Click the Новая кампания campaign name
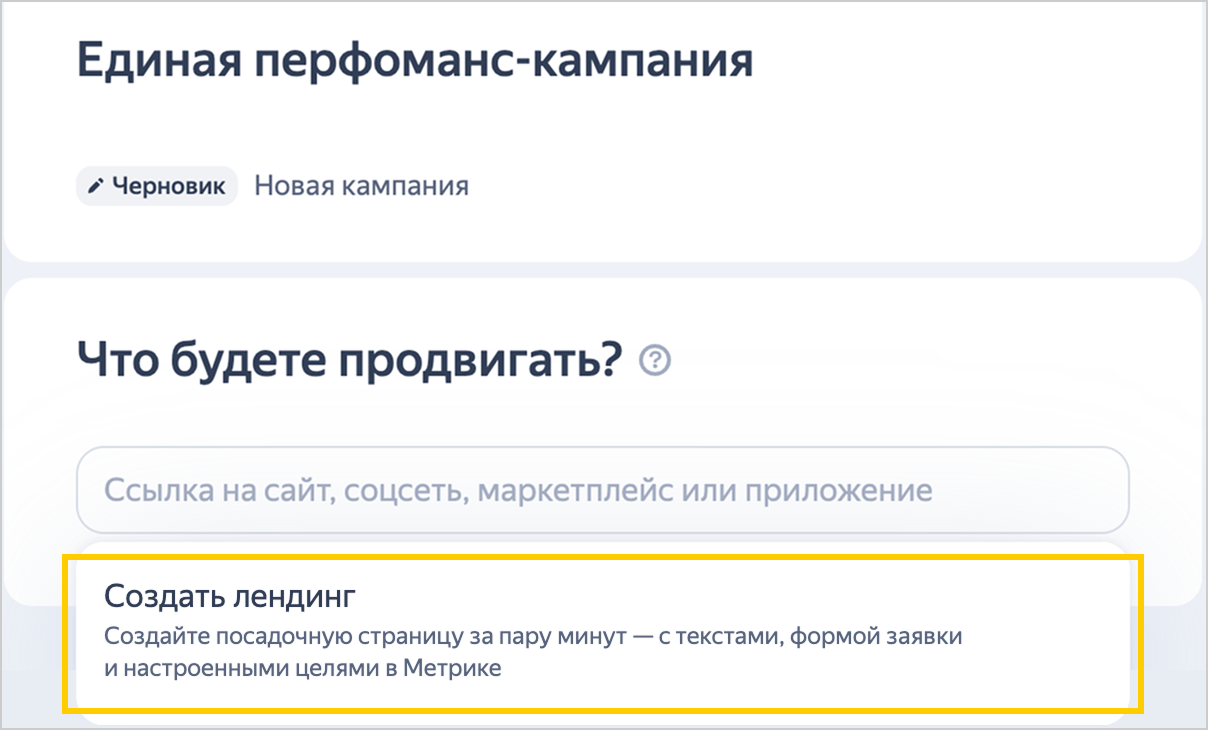 [x=361, y=186]
